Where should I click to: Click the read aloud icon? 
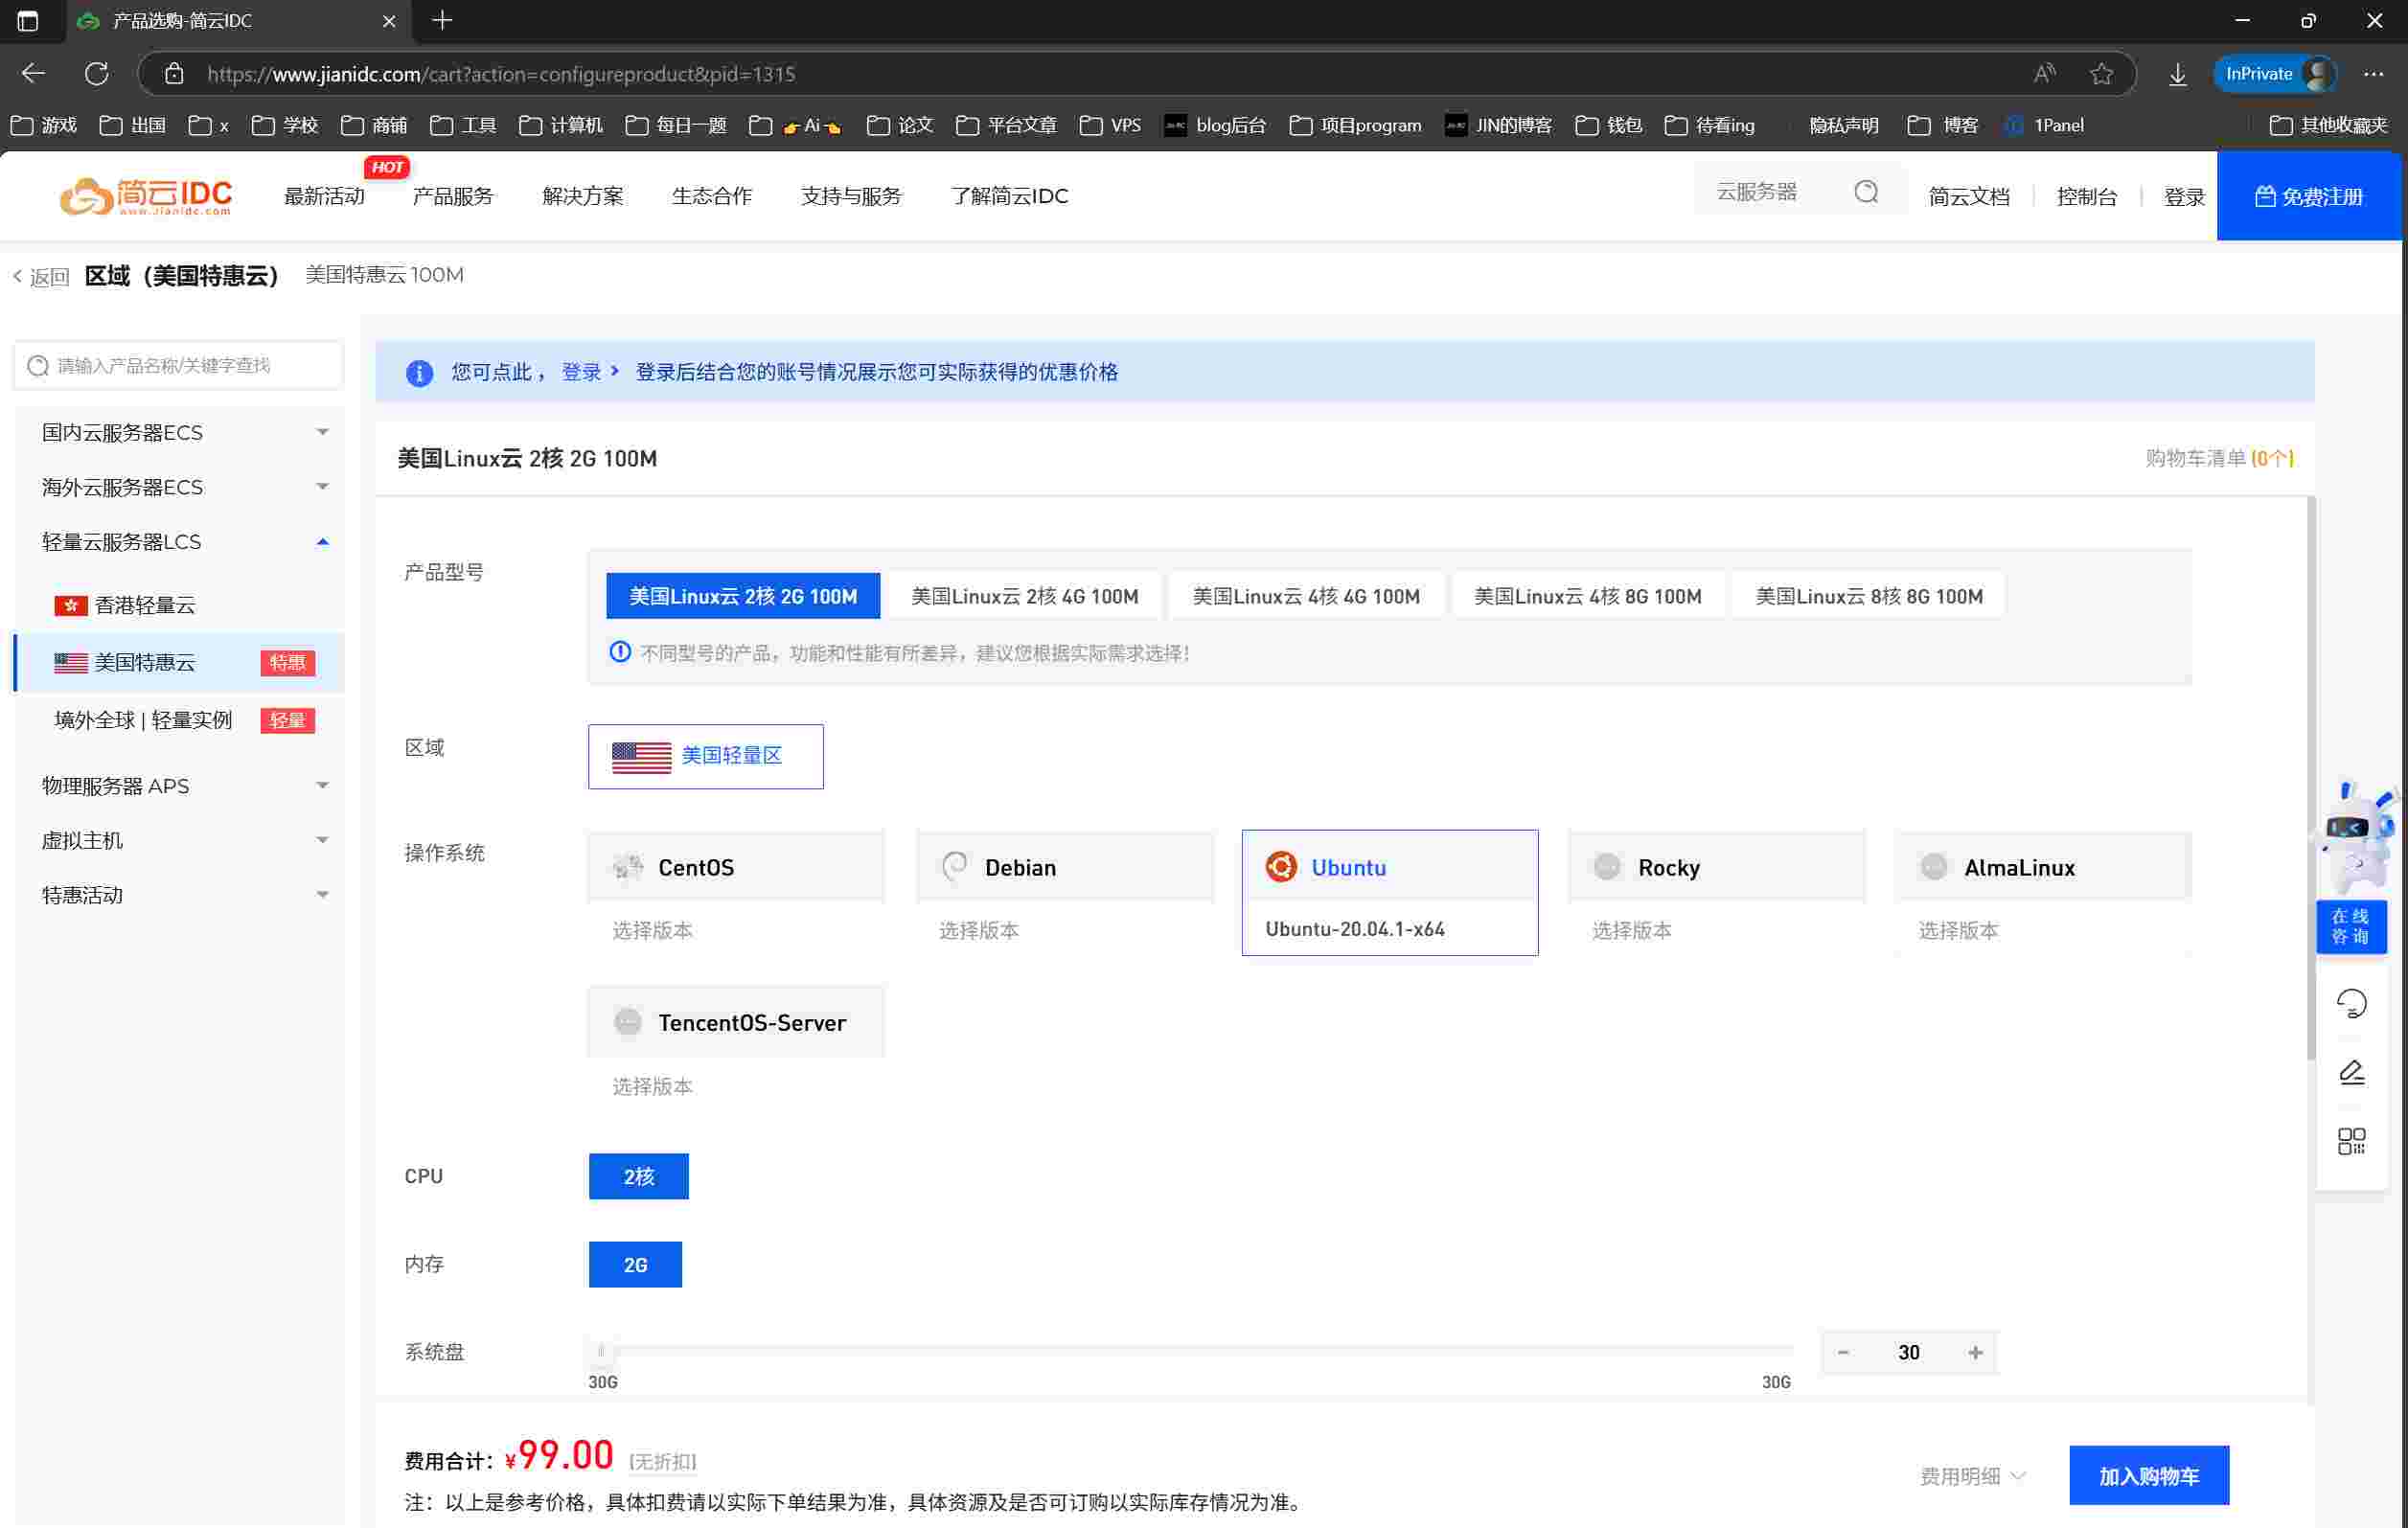tap(2044, 73)
